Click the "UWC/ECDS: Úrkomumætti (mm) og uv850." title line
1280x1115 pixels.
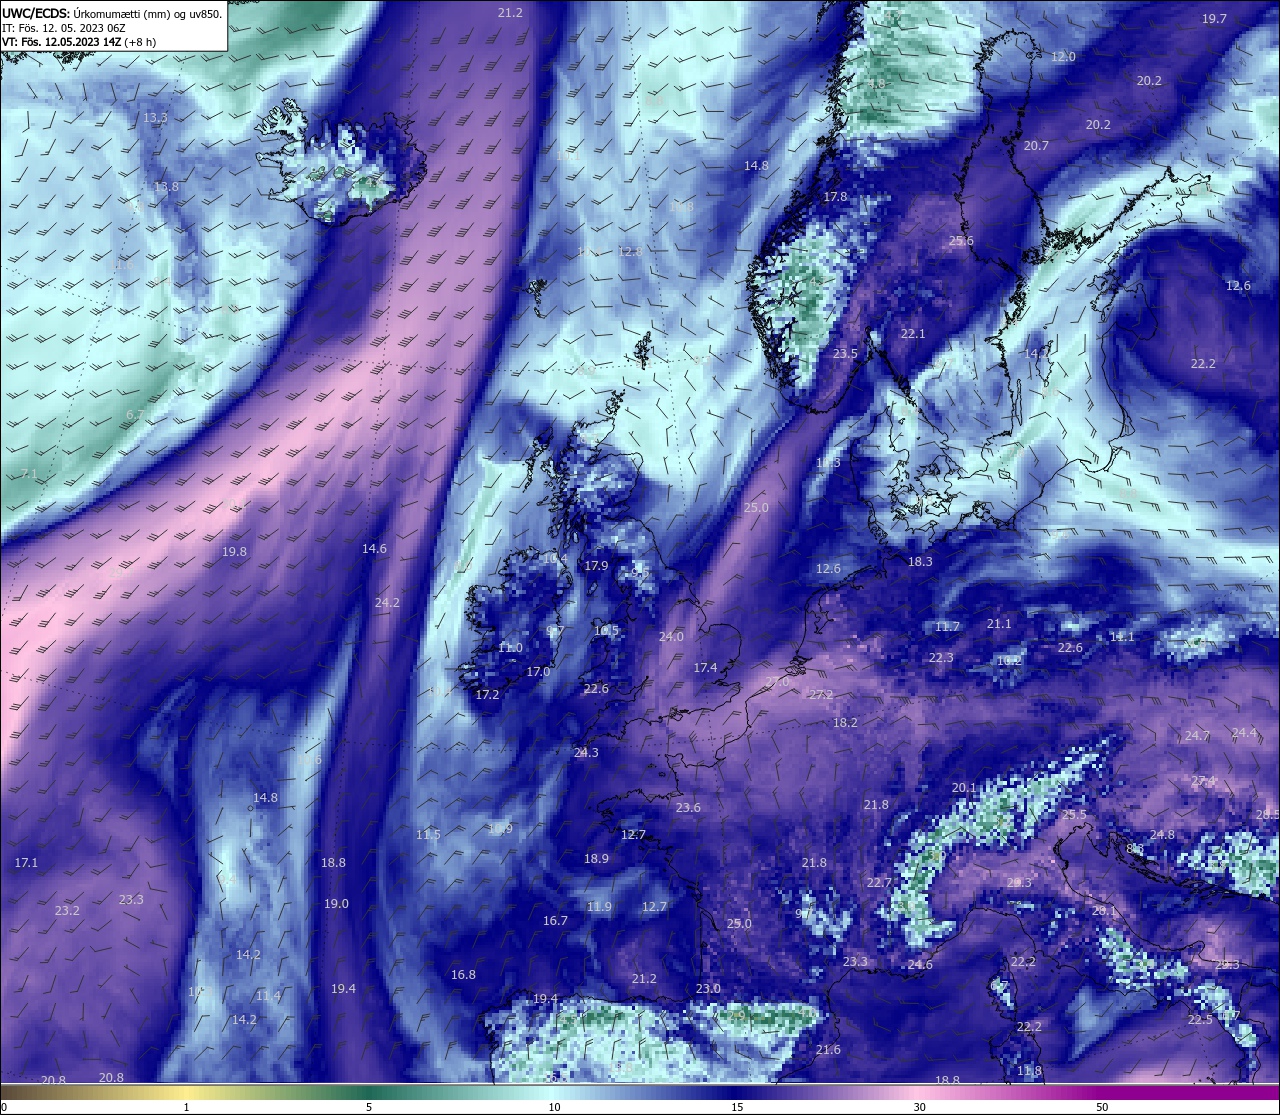[112, 13]
